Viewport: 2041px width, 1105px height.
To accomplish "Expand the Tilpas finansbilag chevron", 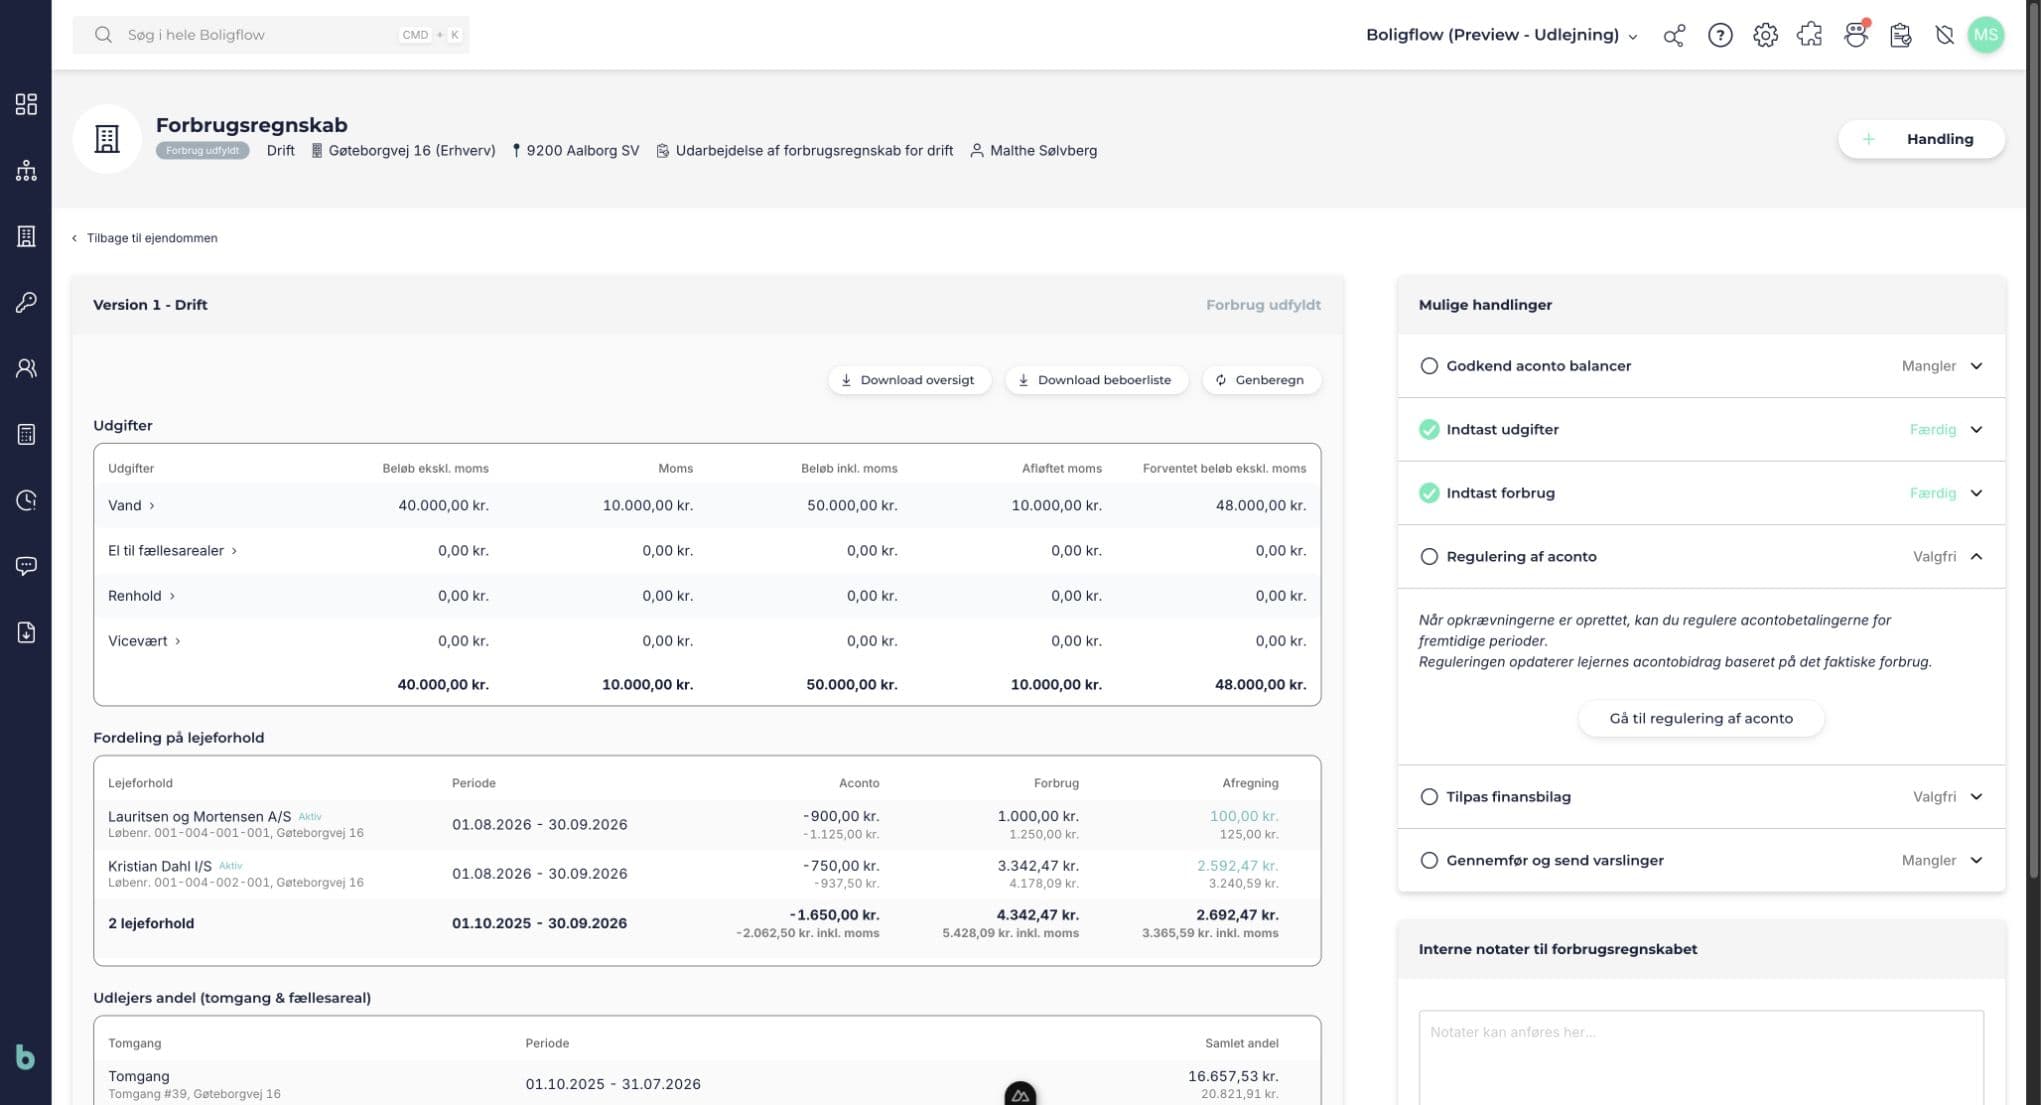I will [x=1976, y=797].
